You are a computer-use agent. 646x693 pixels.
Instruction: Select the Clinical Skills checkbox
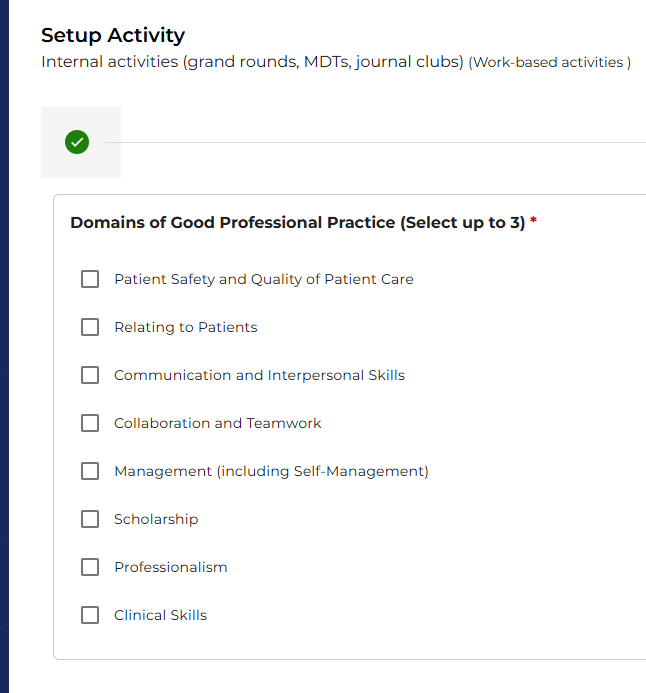(x=90, y=615)
